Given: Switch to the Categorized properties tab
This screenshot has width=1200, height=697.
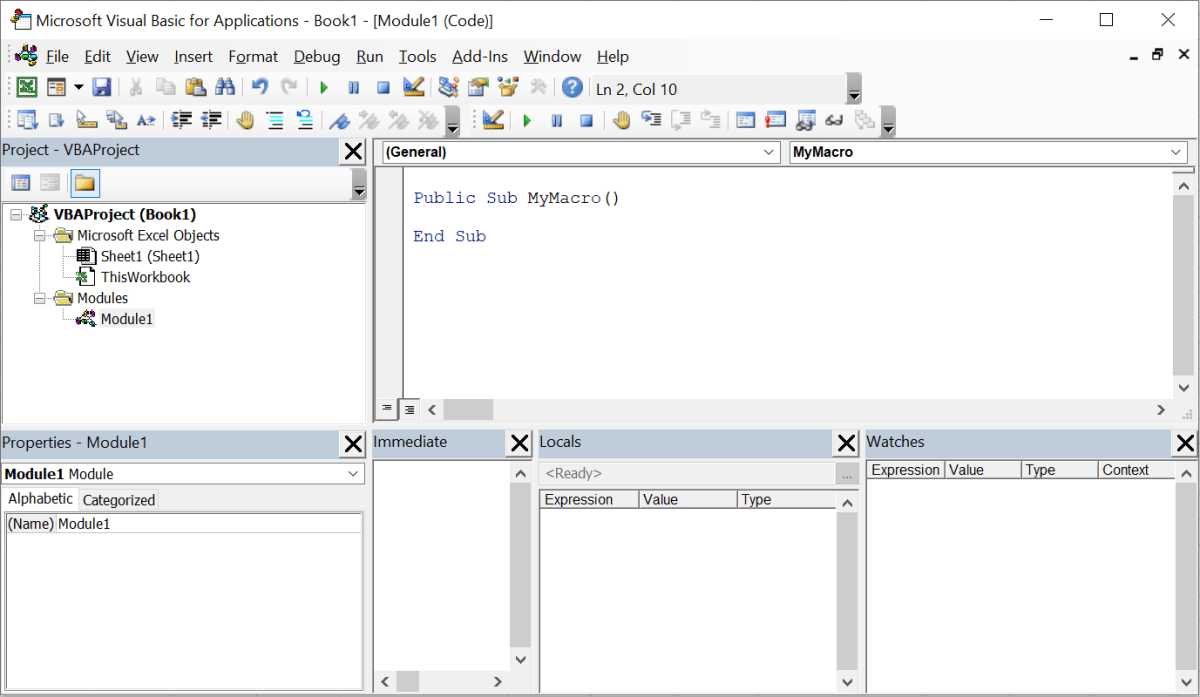Looking at the screenshot, I should pos(118,498).
